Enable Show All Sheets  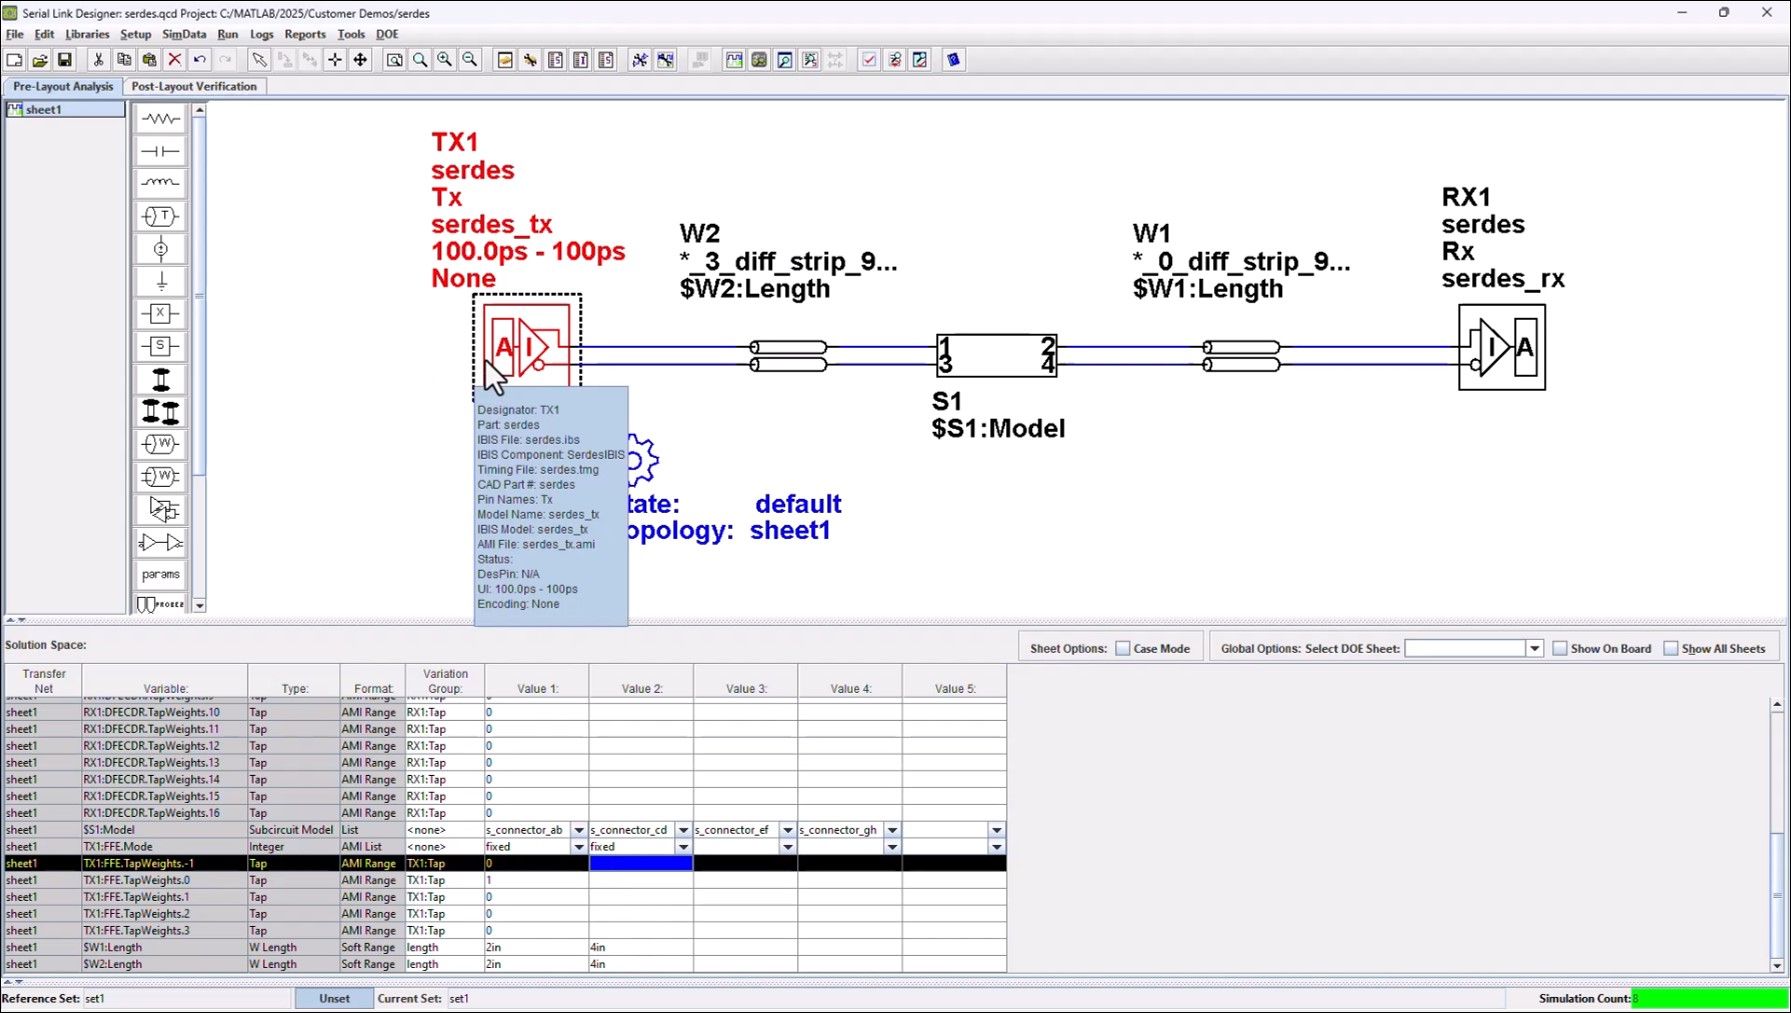coord(1671,648)
